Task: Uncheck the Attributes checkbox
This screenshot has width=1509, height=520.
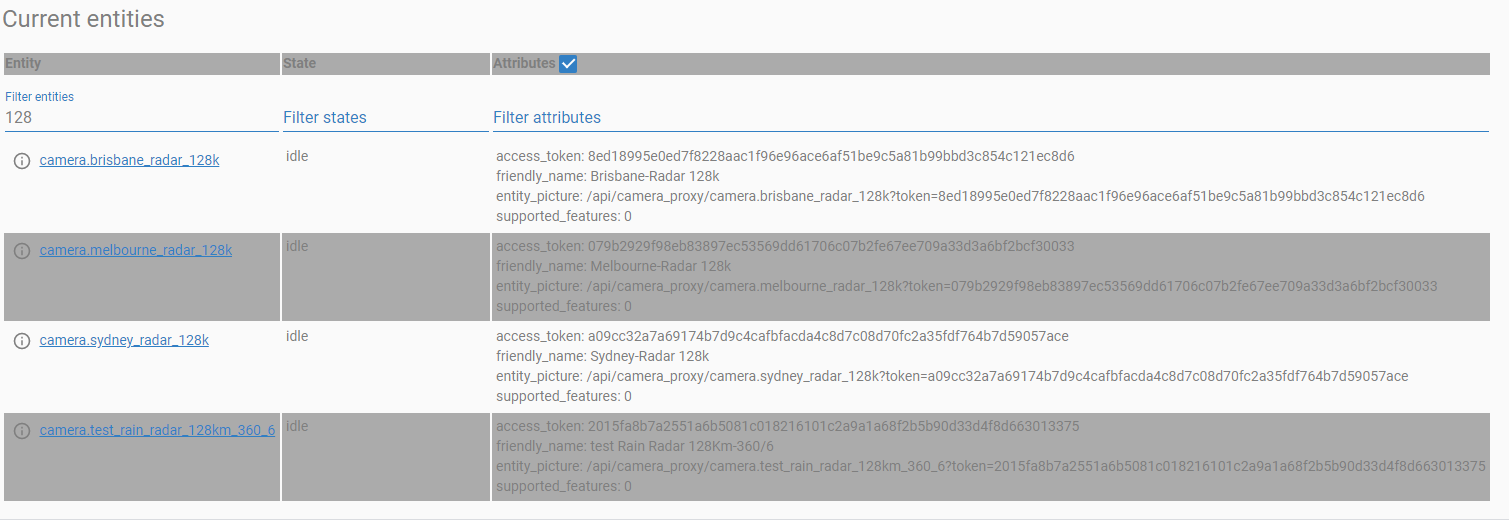Action: point(568,64)
